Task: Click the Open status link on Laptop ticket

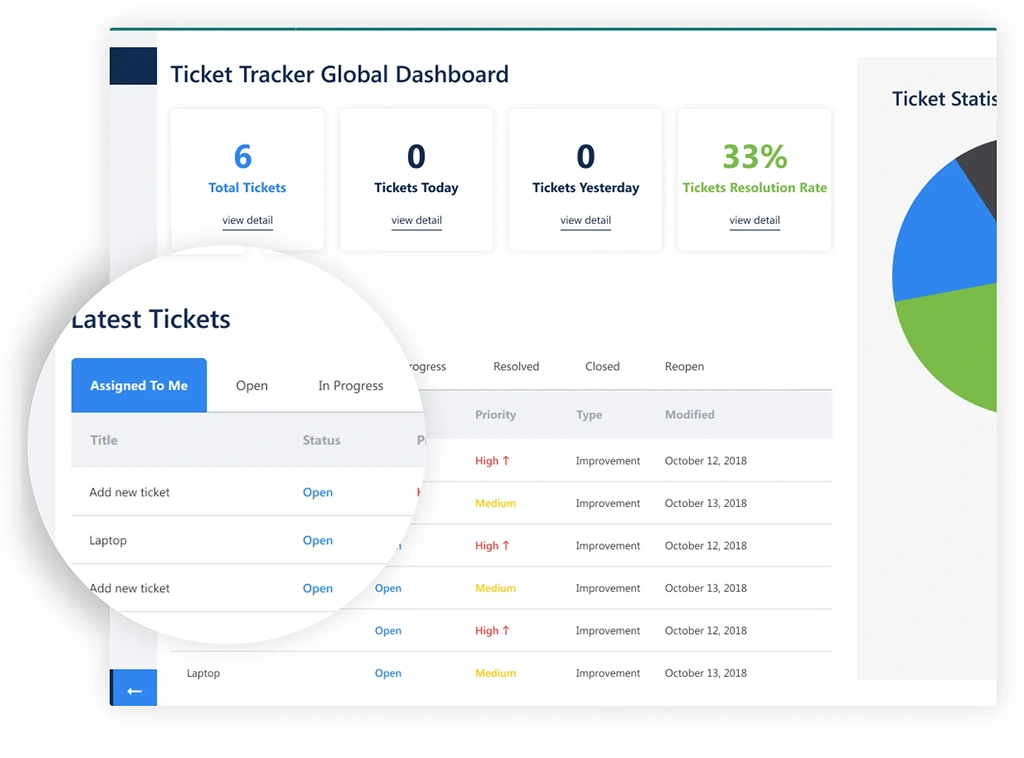Action: click(317, 540)
